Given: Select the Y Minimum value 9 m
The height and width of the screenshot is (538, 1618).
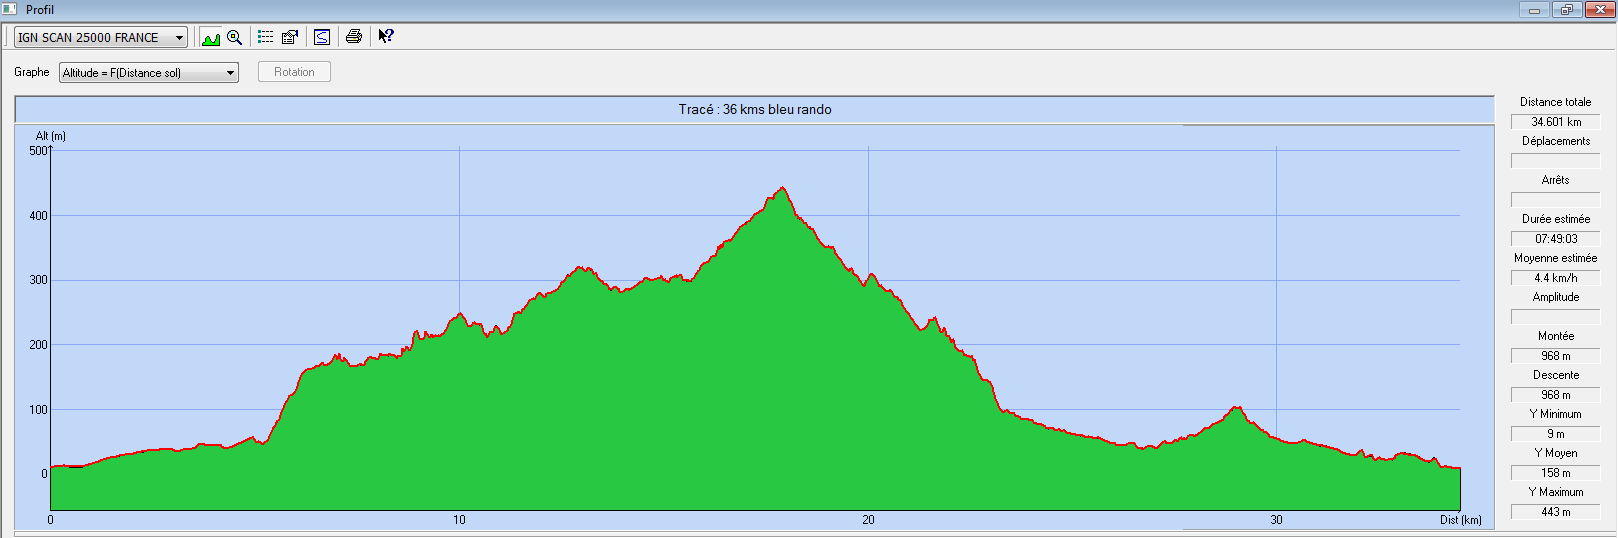Looking at the screenshot, I should point(1556,434).
